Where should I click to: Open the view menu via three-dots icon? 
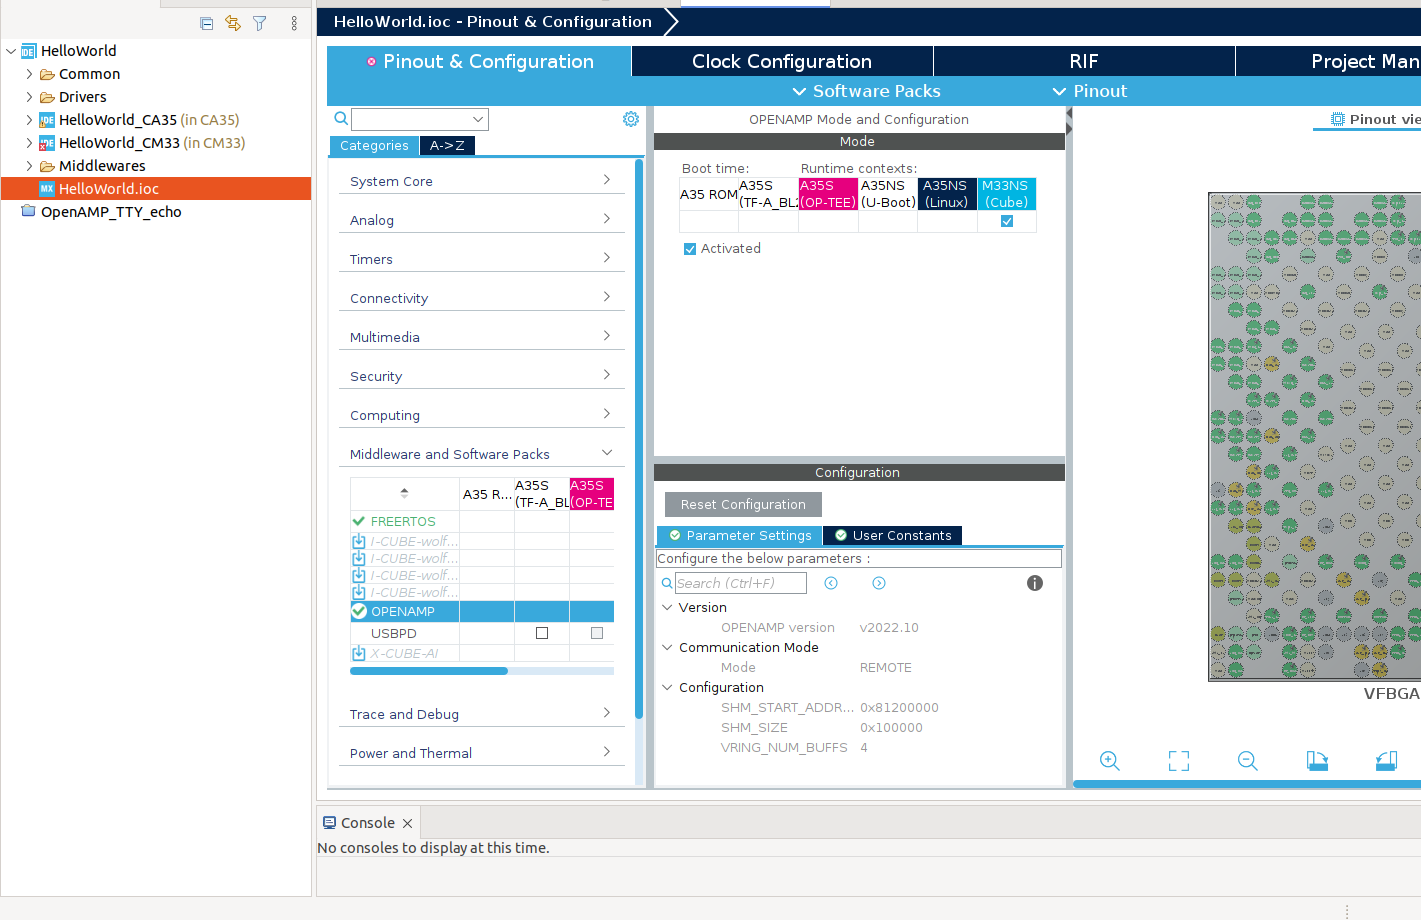pos(293,23)
